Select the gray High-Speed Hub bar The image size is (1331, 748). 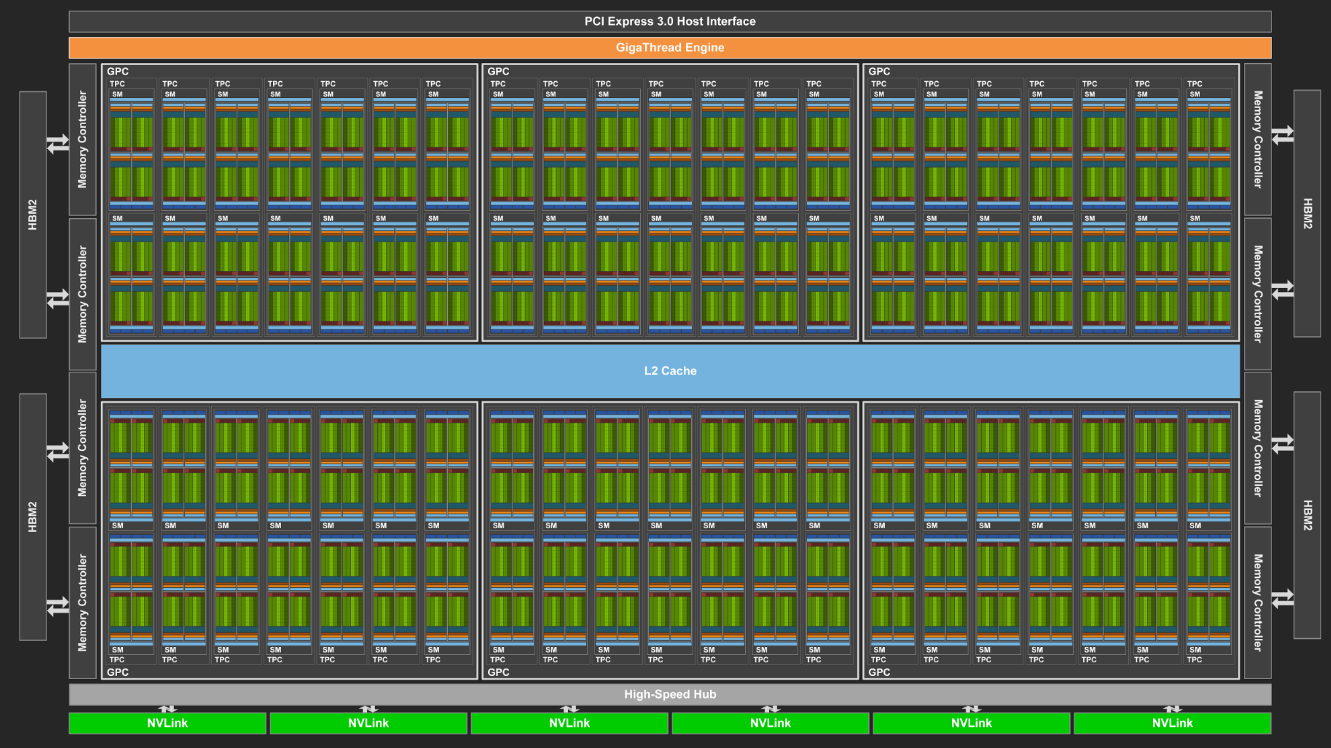click(x=670, y=695)
